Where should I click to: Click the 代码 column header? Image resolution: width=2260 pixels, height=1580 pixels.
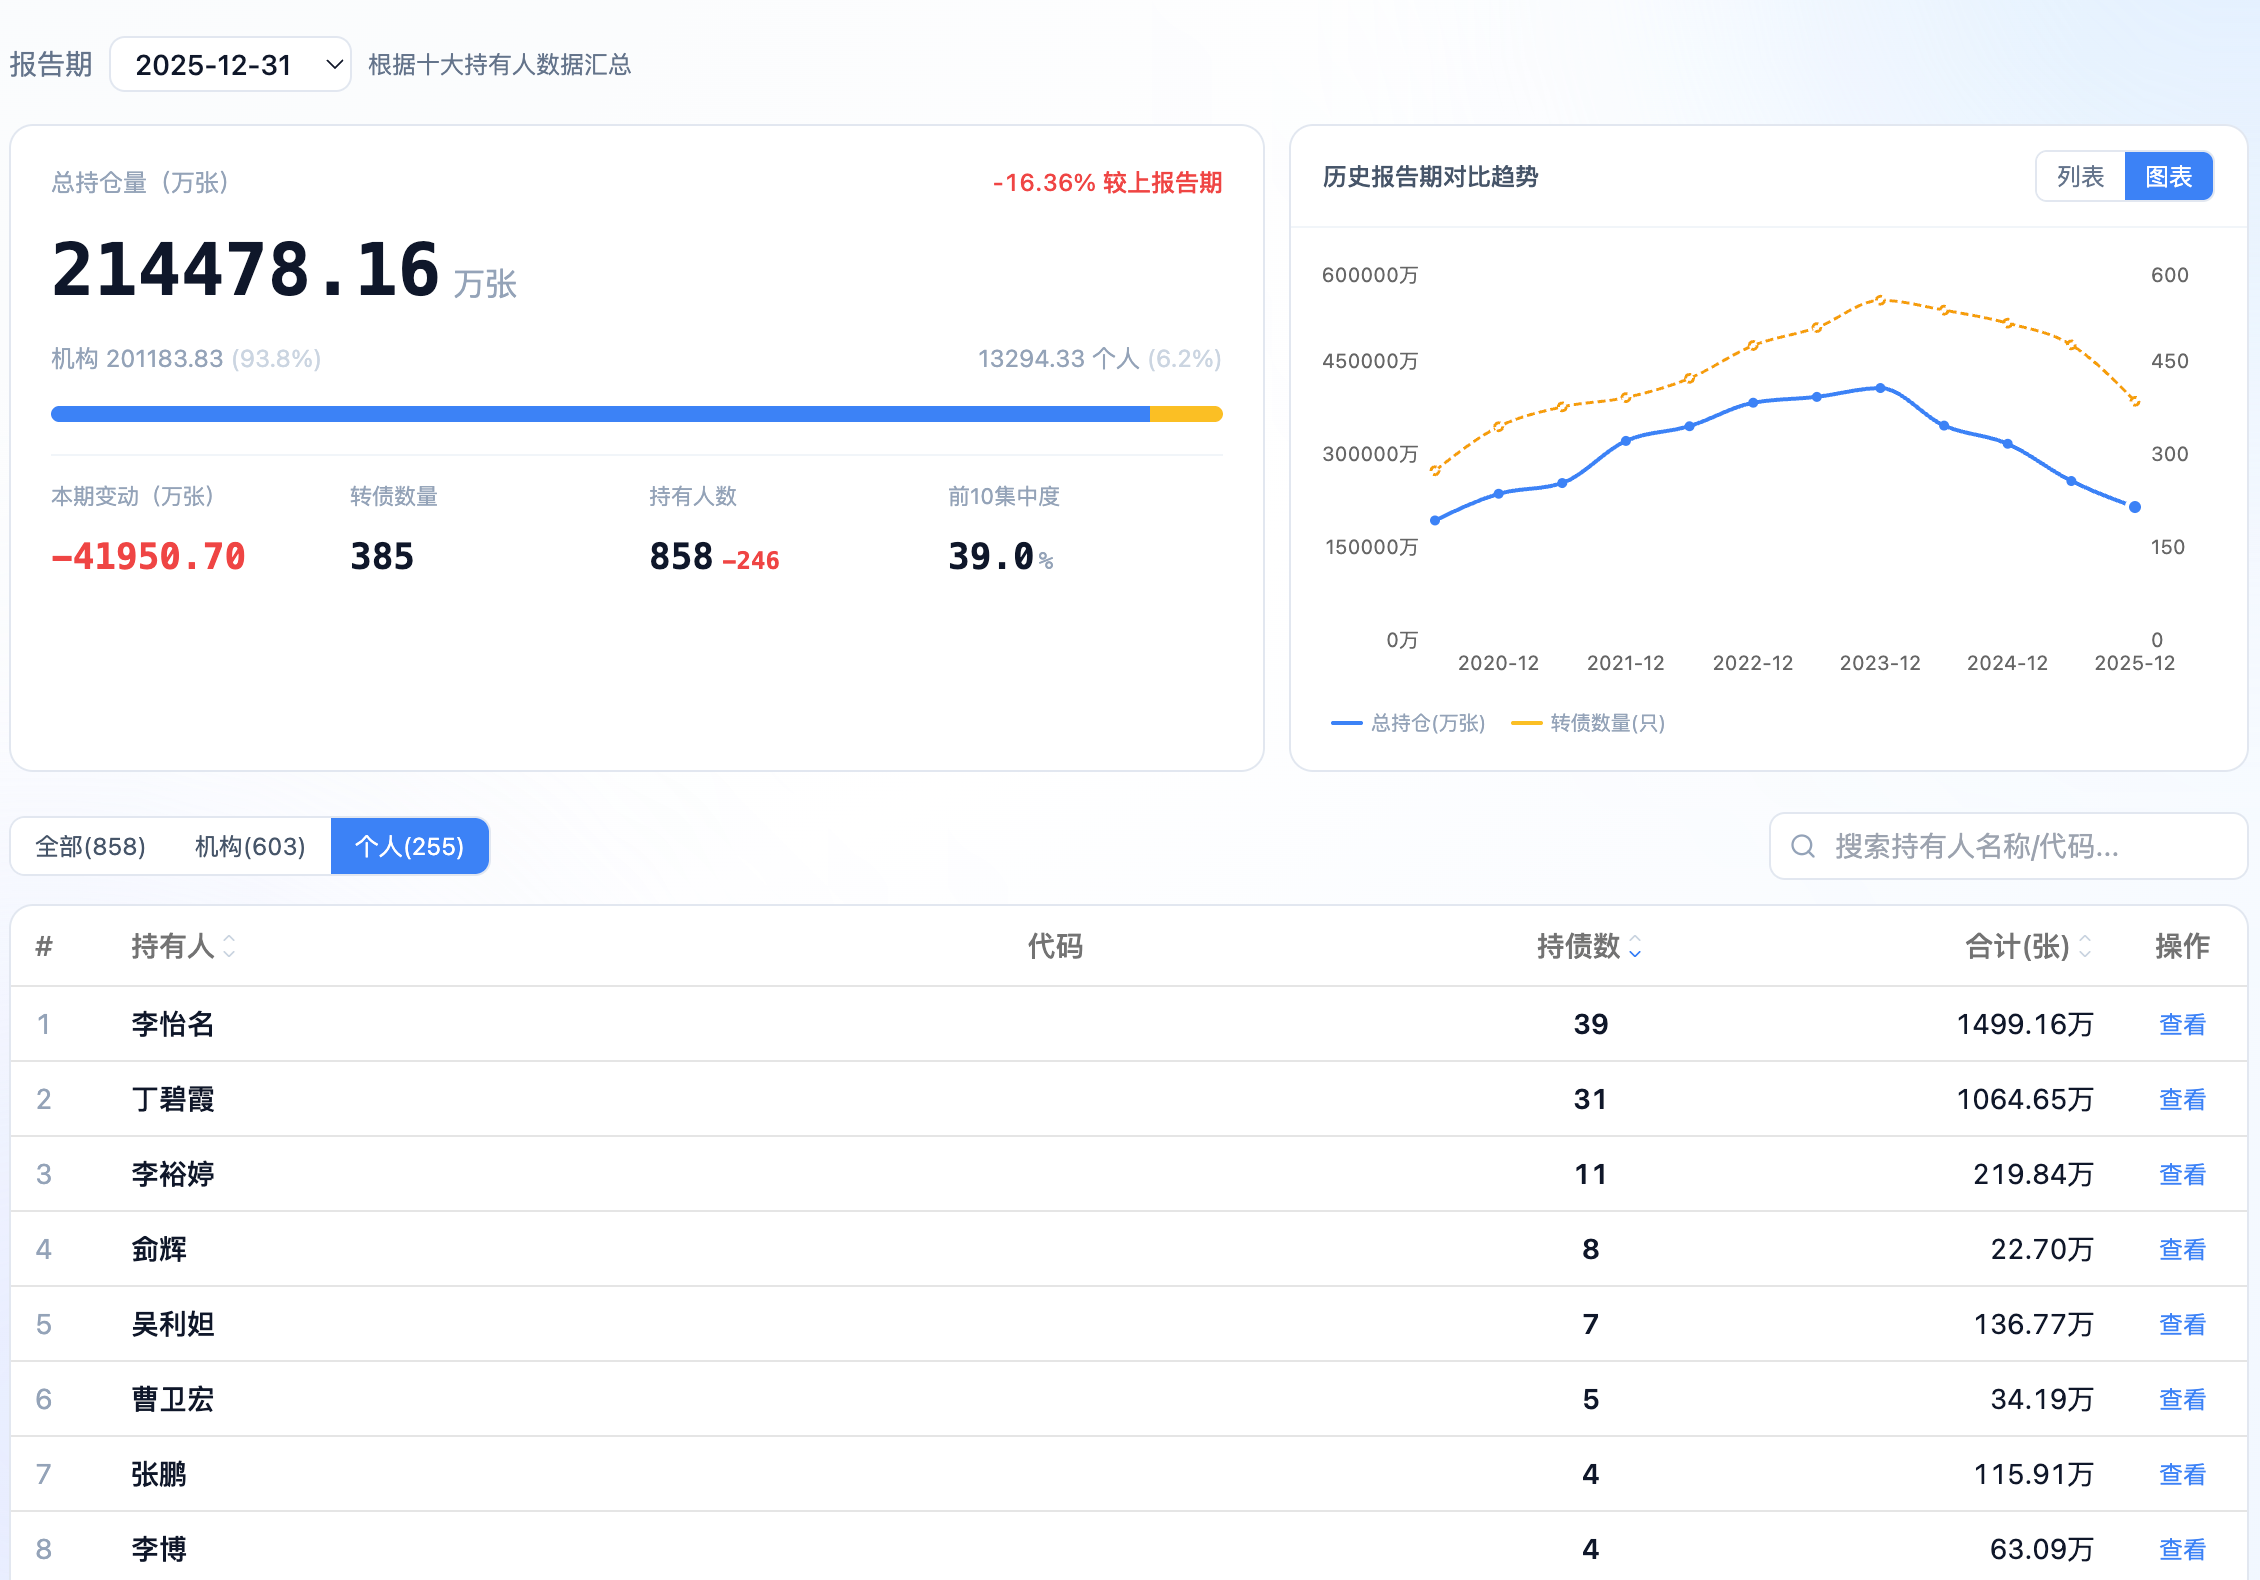click(x=1055, y=946)
